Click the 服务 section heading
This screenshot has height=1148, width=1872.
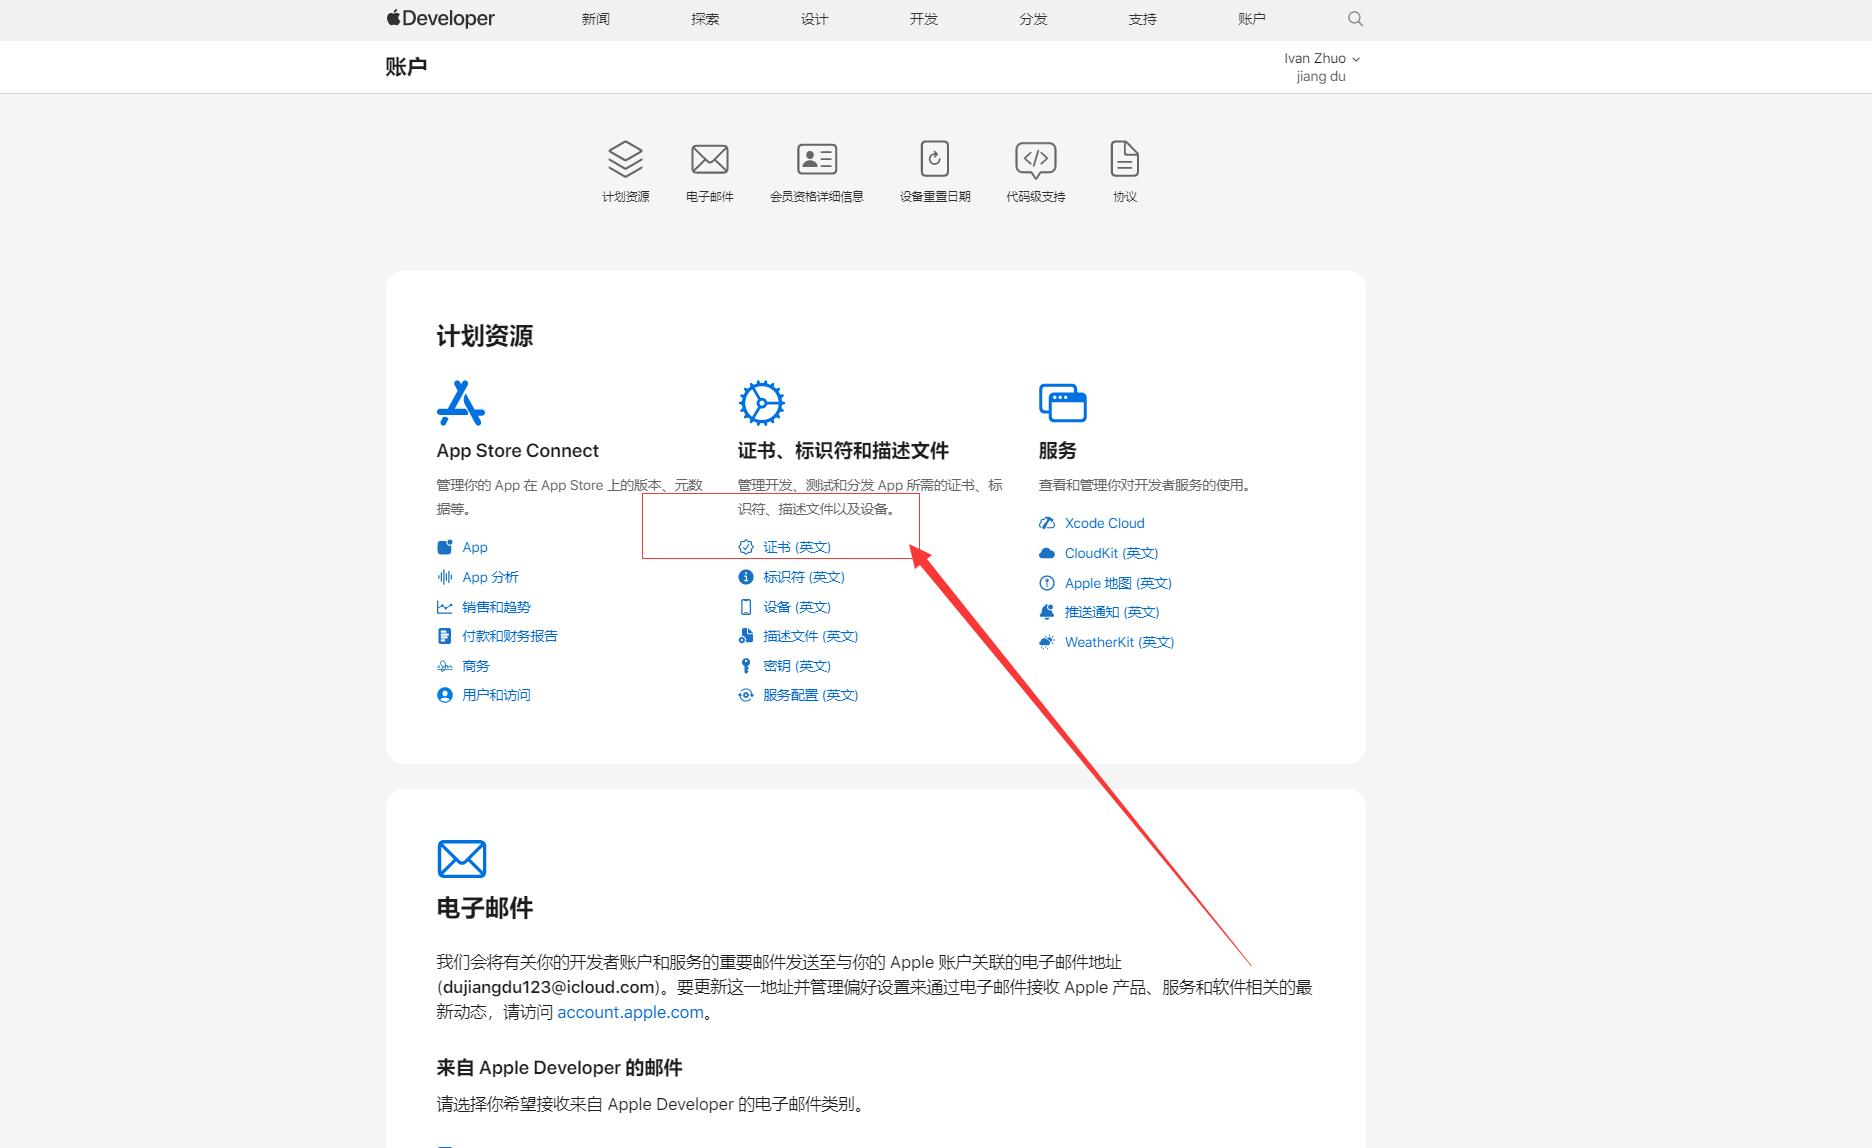[x=1058, y=451]
